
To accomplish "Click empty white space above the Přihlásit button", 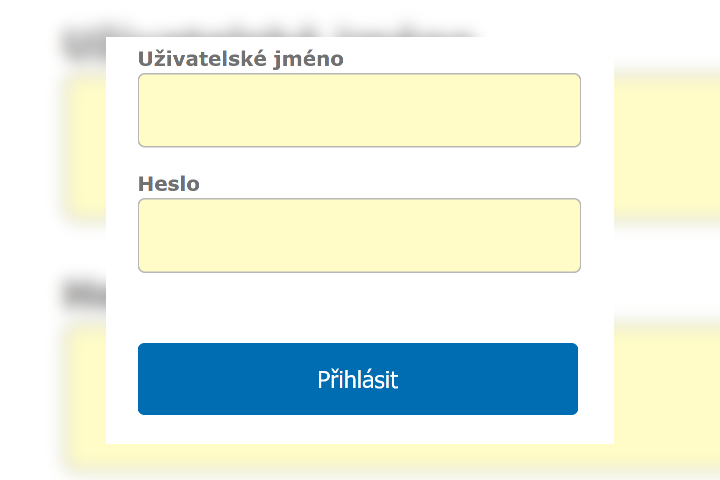I will (359, 308).
